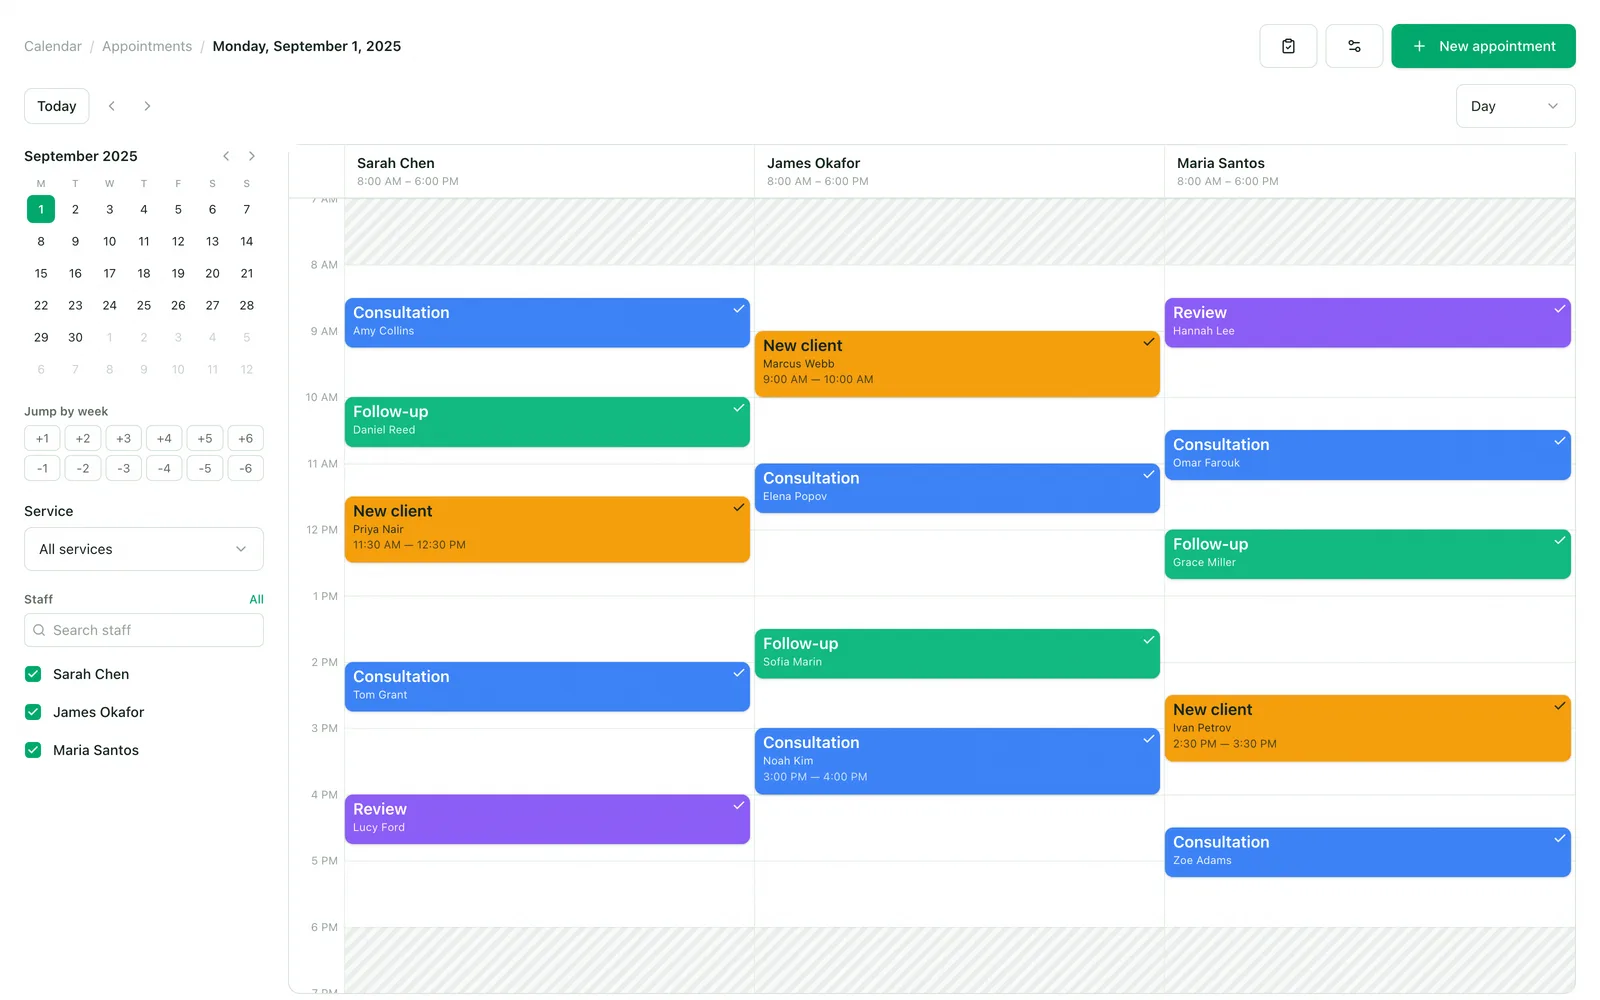Click checkmark on Zoe Adams consultation

[x=1560, y=838]
